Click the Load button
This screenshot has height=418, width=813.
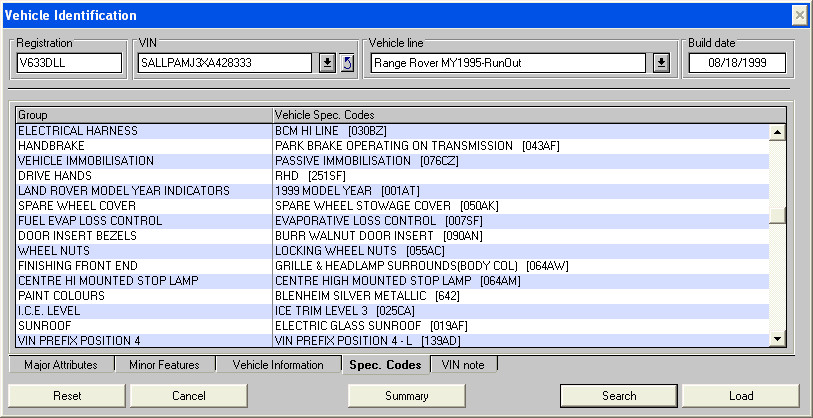(x=740, y=396)
